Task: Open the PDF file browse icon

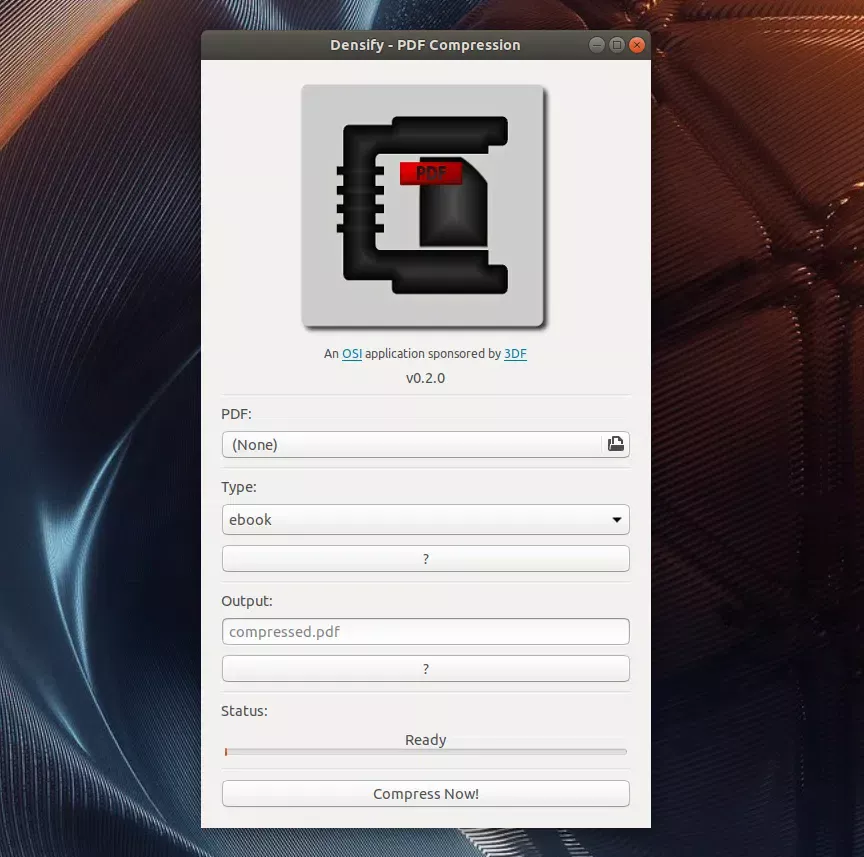Action: tap(615, 444)
